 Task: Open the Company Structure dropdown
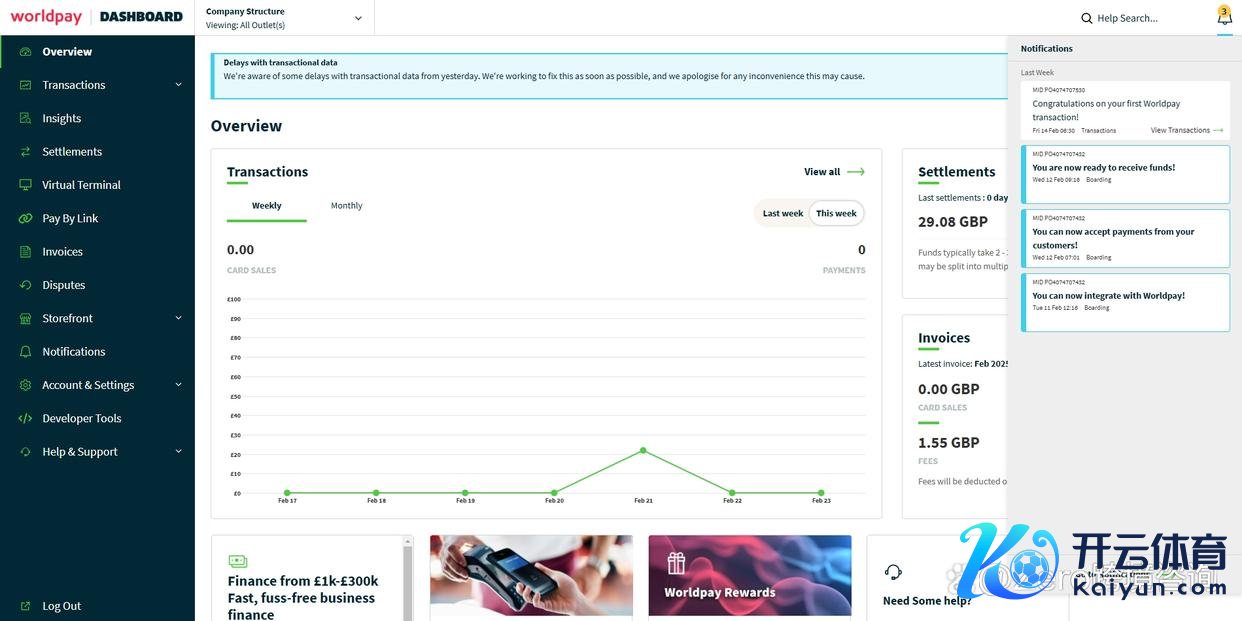pyautogui.click(x=358, y=18)
